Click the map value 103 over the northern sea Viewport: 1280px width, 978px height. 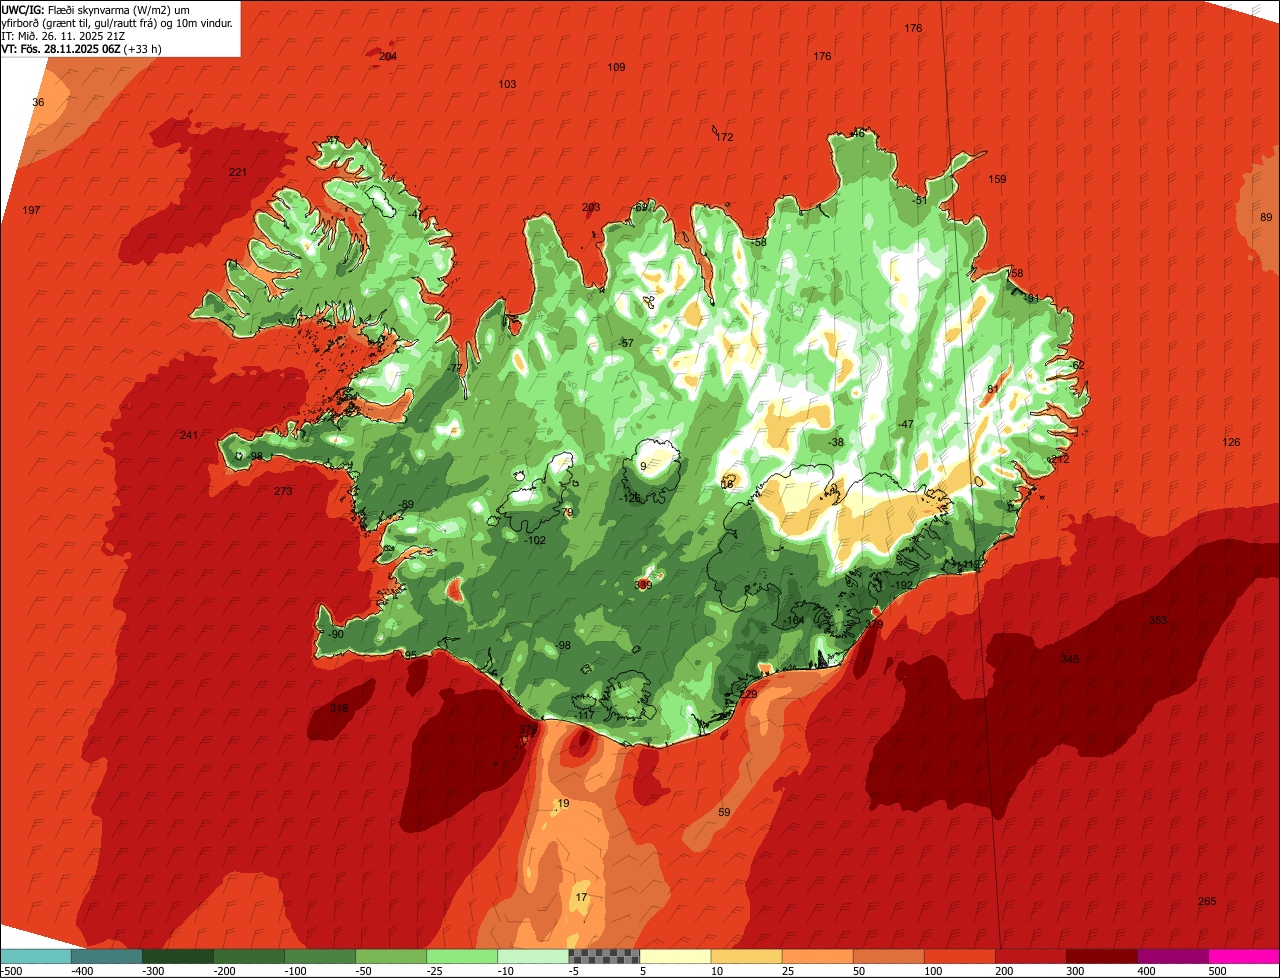click(x=507, y=84)
